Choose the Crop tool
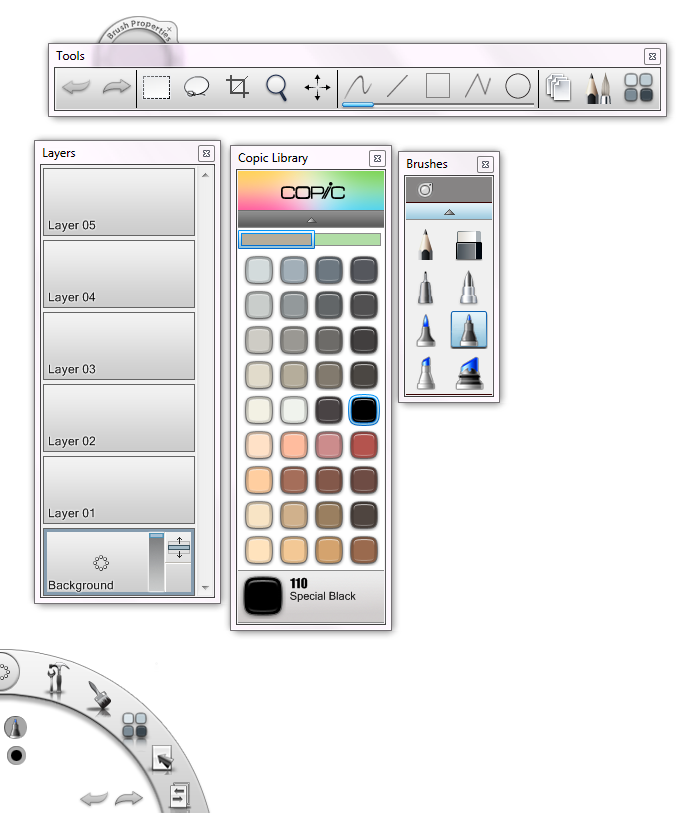This screenshot has height=813, width=688. pos(237,87)
